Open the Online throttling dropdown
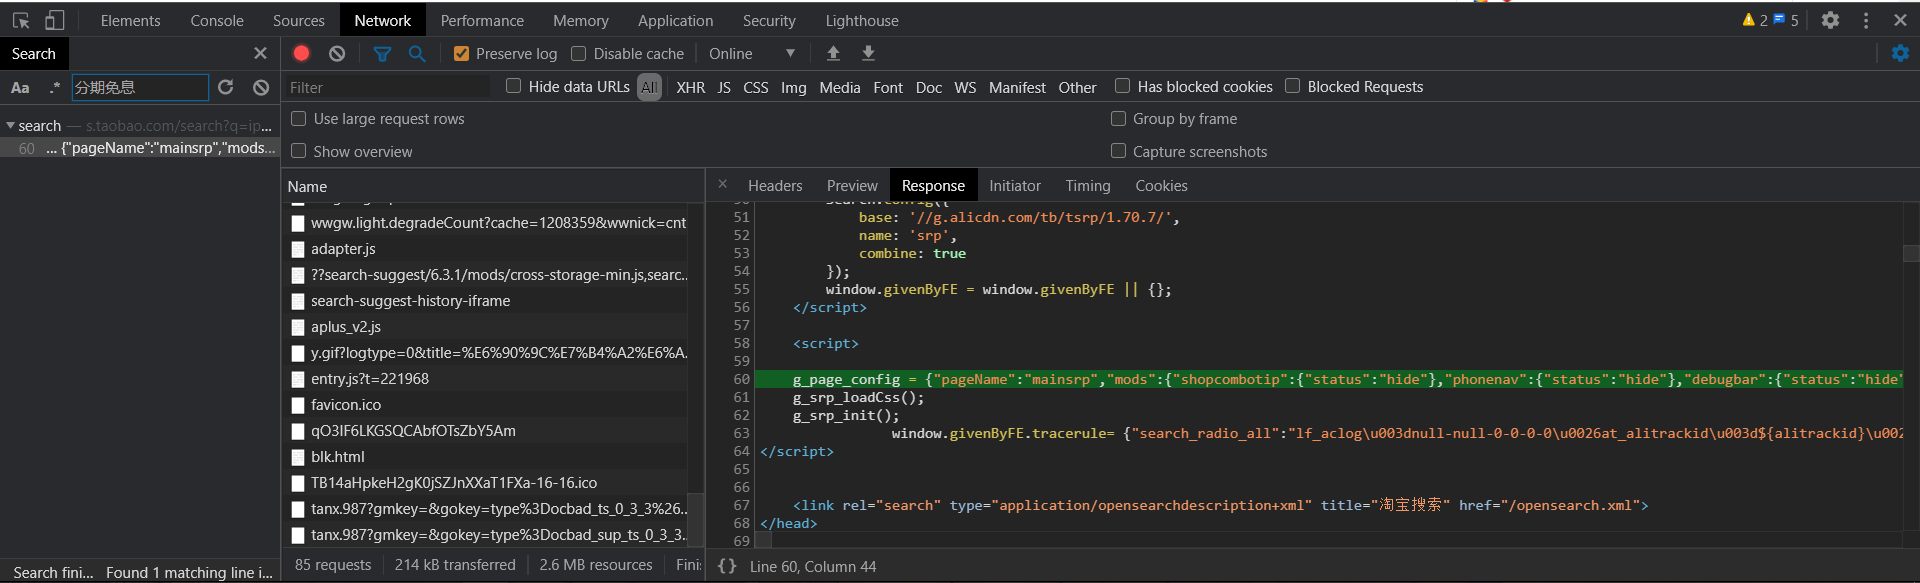 pyautogui.click(x=752, y=54)
